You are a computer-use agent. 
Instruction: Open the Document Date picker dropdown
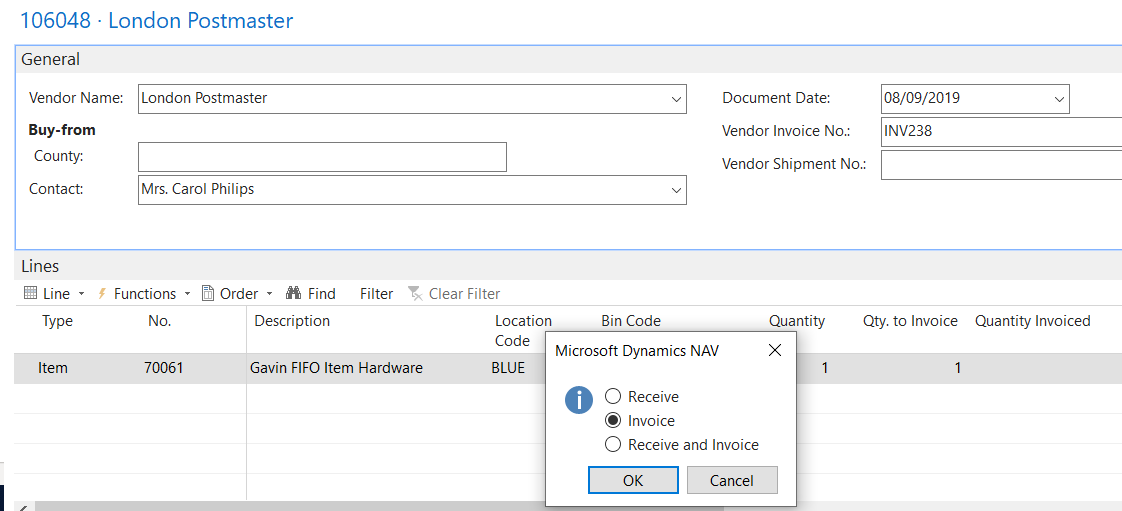pos(1059,99)
